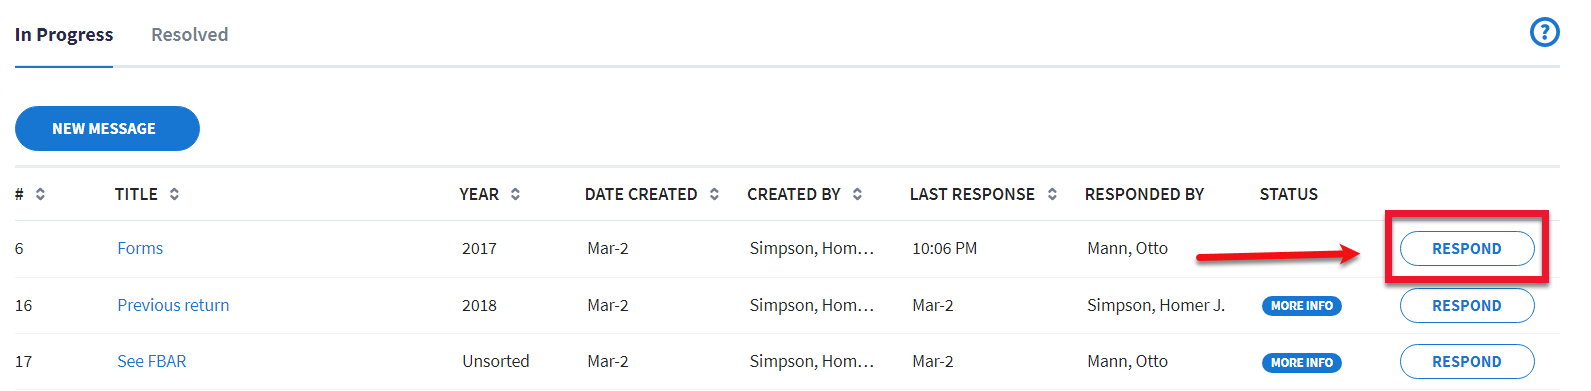Click the New Message button
Viewport: 1591px width, 391px height.
coord(107,128)
